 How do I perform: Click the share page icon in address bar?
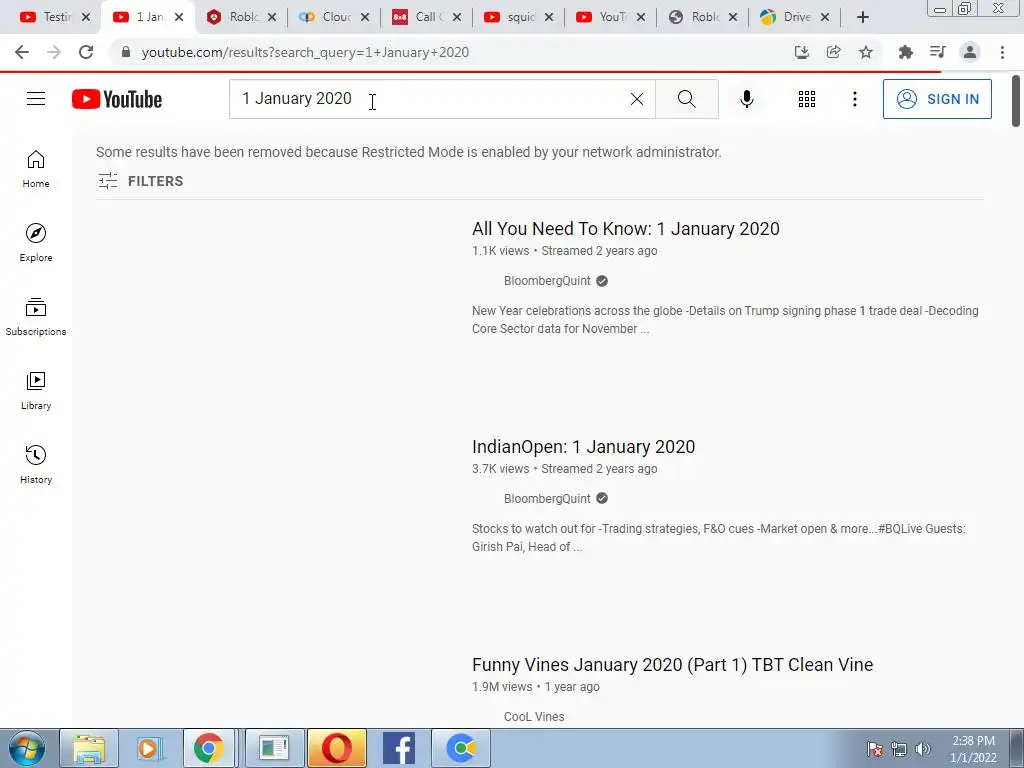833,52
